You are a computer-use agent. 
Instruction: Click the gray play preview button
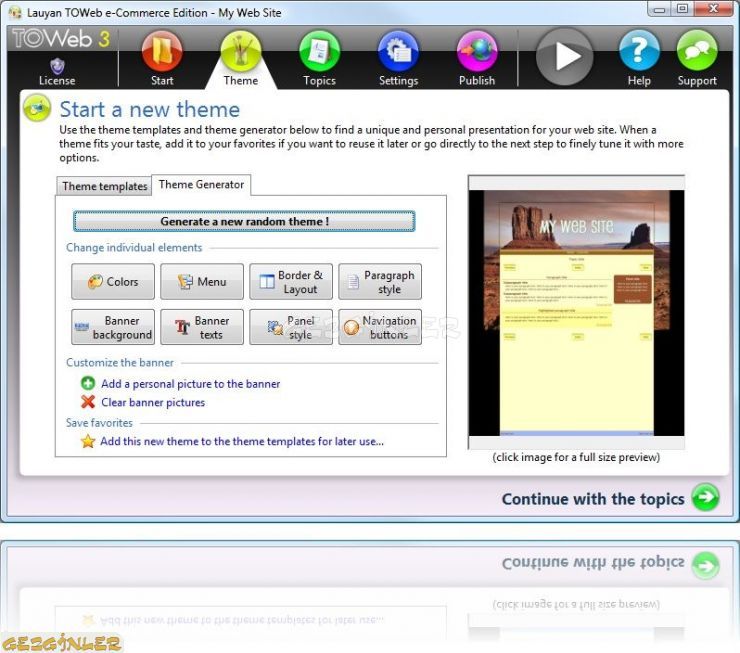point(564,57)
